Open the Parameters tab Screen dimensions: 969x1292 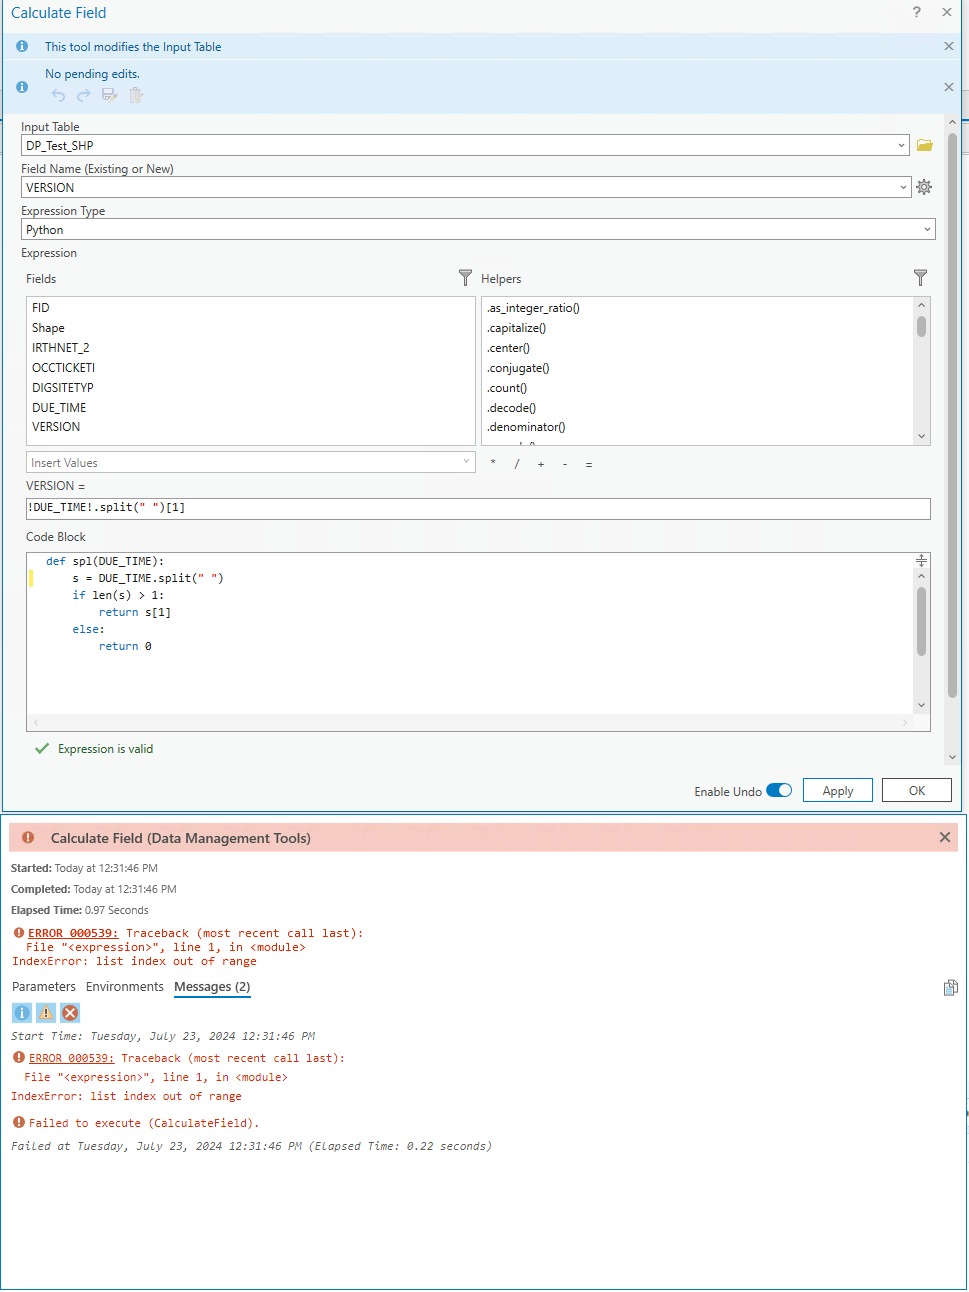click(x=44, y=986)
